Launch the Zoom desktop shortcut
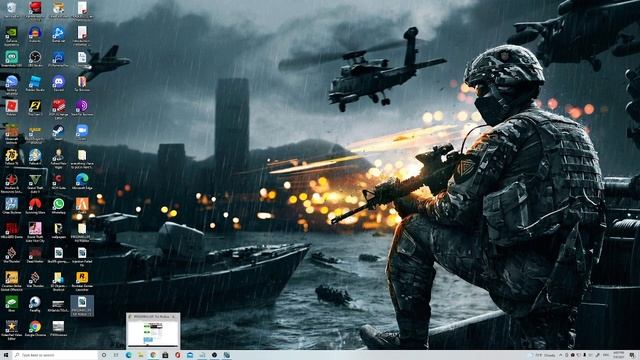 tap(82, 132)
